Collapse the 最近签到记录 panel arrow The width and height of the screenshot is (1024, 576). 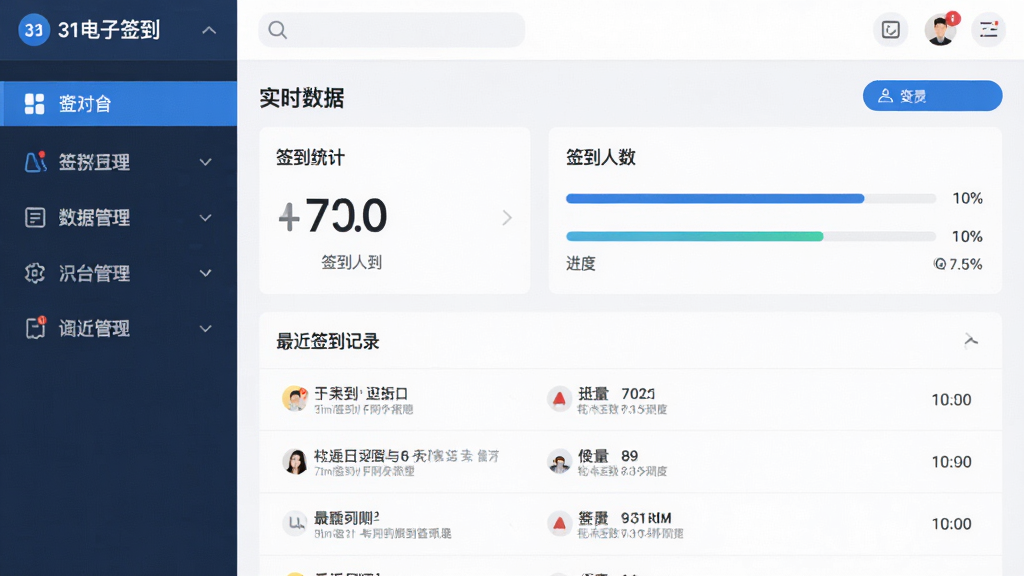(x=971, y=340)
